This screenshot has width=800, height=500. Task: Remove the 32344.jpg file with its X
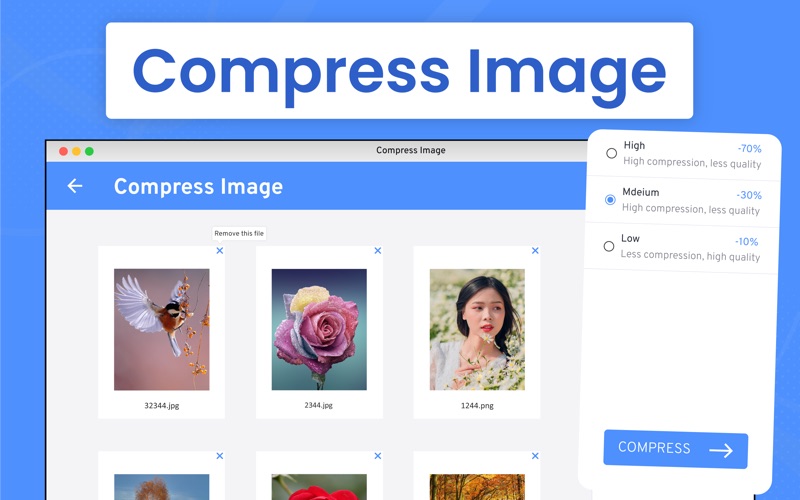coord(219,251)
